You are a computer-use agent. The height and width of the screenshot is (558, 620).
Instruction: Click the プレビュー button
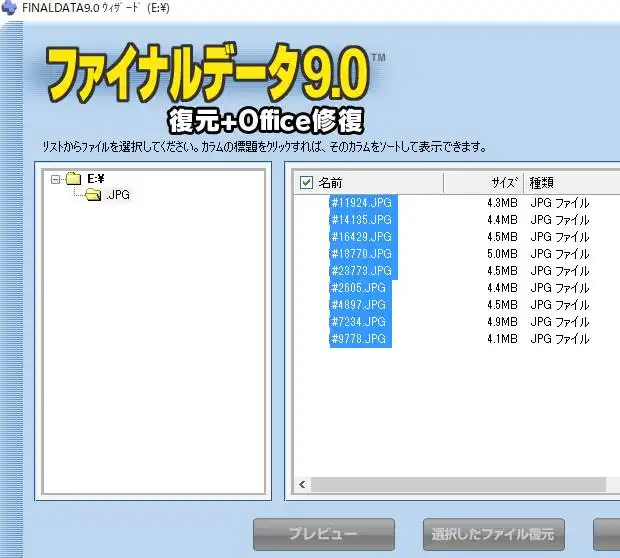(x=324, y=534)
